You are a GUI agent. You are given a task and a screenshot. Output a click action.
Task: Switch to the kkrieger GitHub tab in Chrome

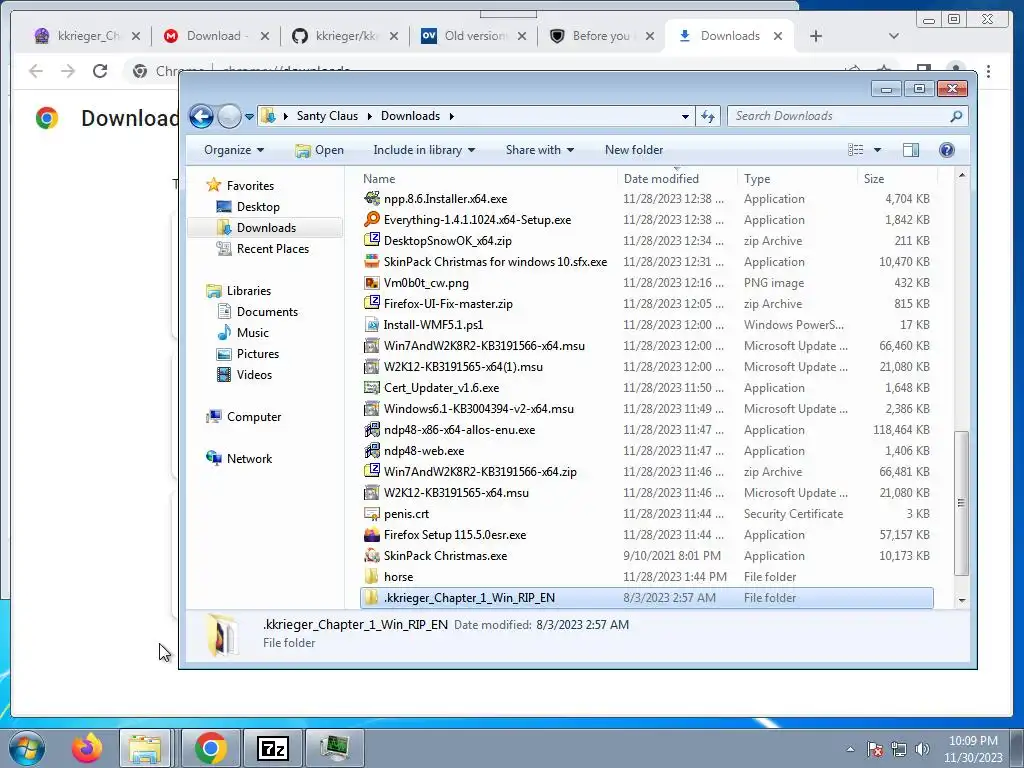click(x=345, y=36)
